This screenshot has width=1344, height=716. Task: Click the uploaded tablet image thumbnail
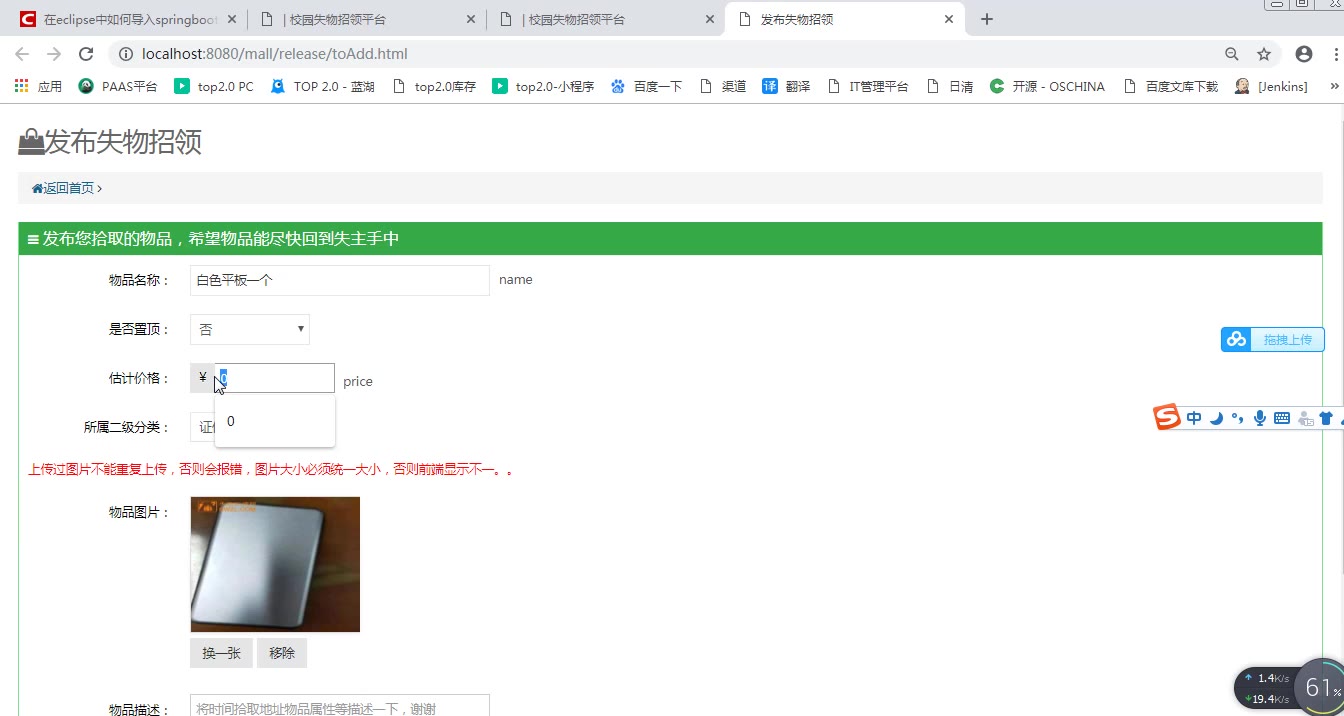[x=275, y=564]
